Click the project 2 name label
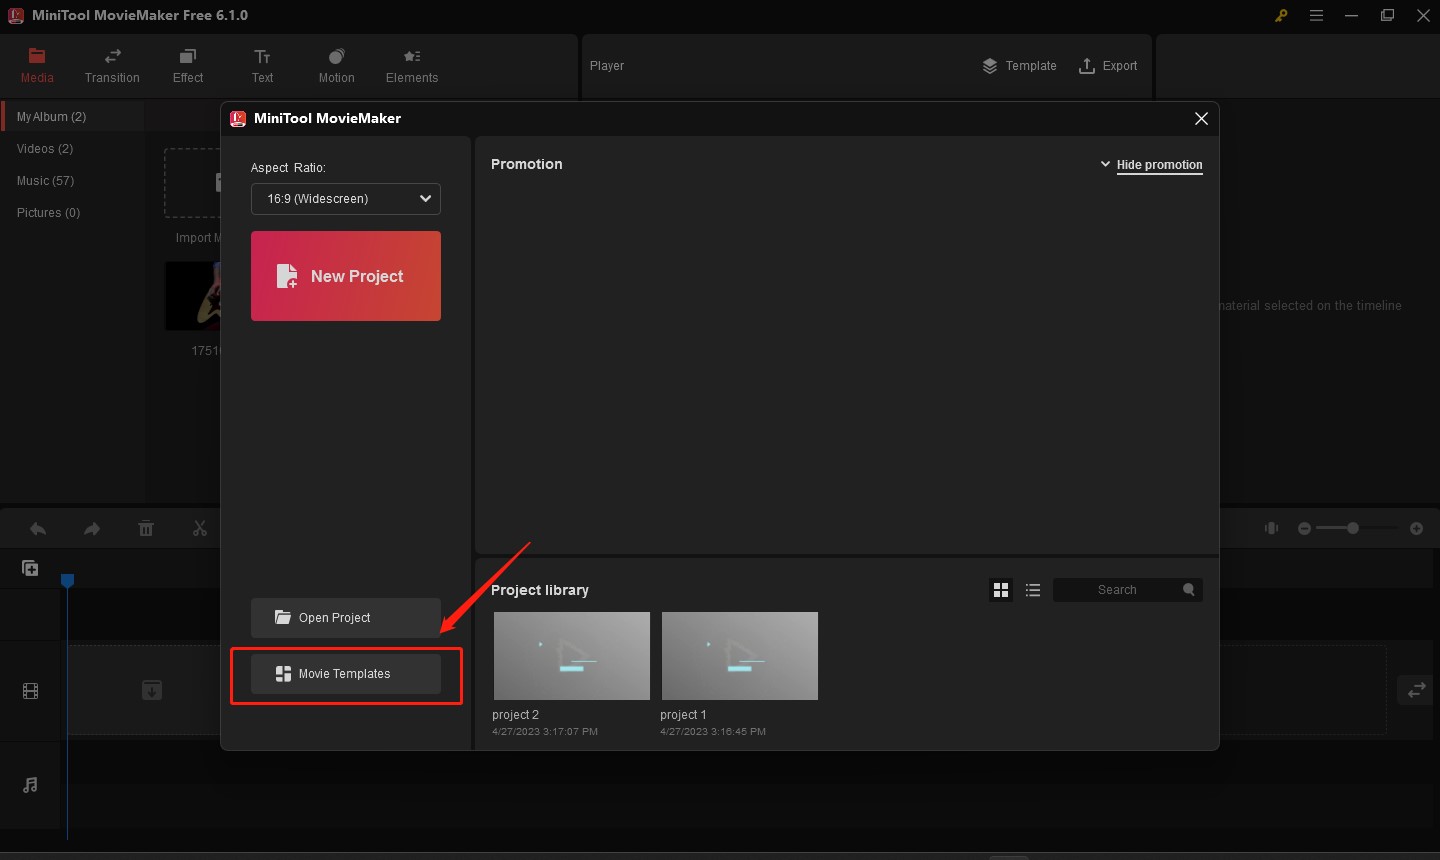This screenshot has width=1440, height=860. click(516, 715)
